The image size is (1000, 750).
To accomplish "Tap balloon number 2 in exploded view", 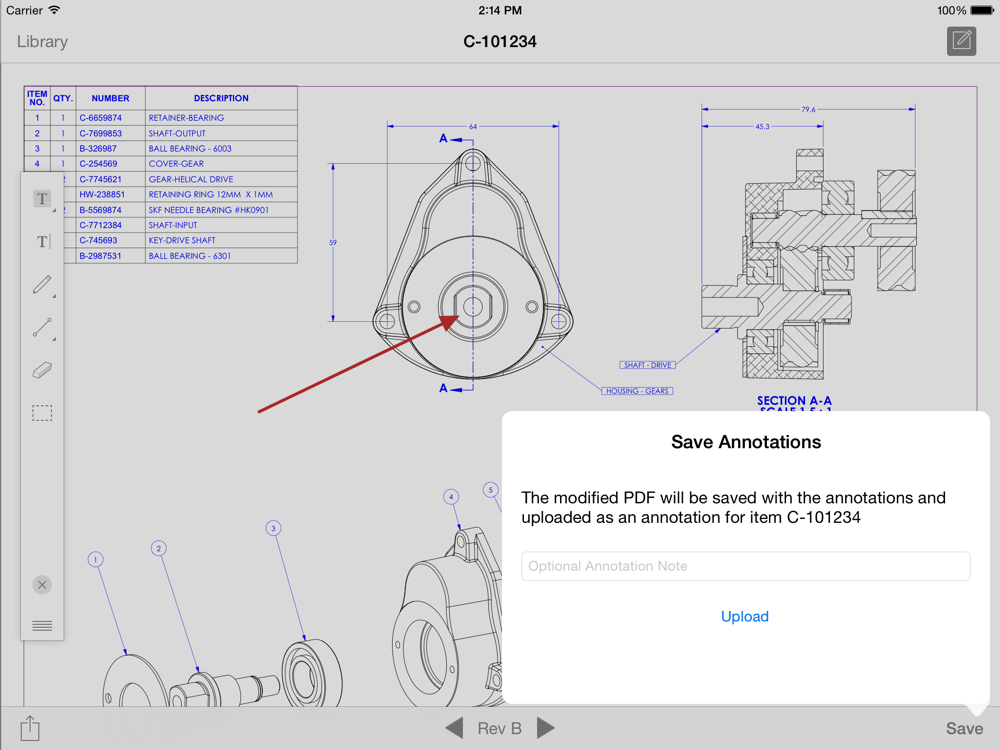I will tap(159, 548).
